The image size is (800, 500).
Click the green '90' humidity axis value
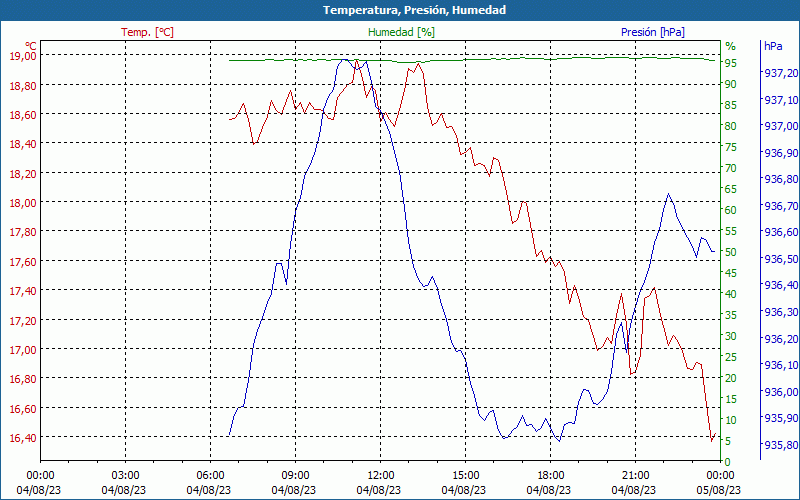pyautogui.click(x=731, y=84)
